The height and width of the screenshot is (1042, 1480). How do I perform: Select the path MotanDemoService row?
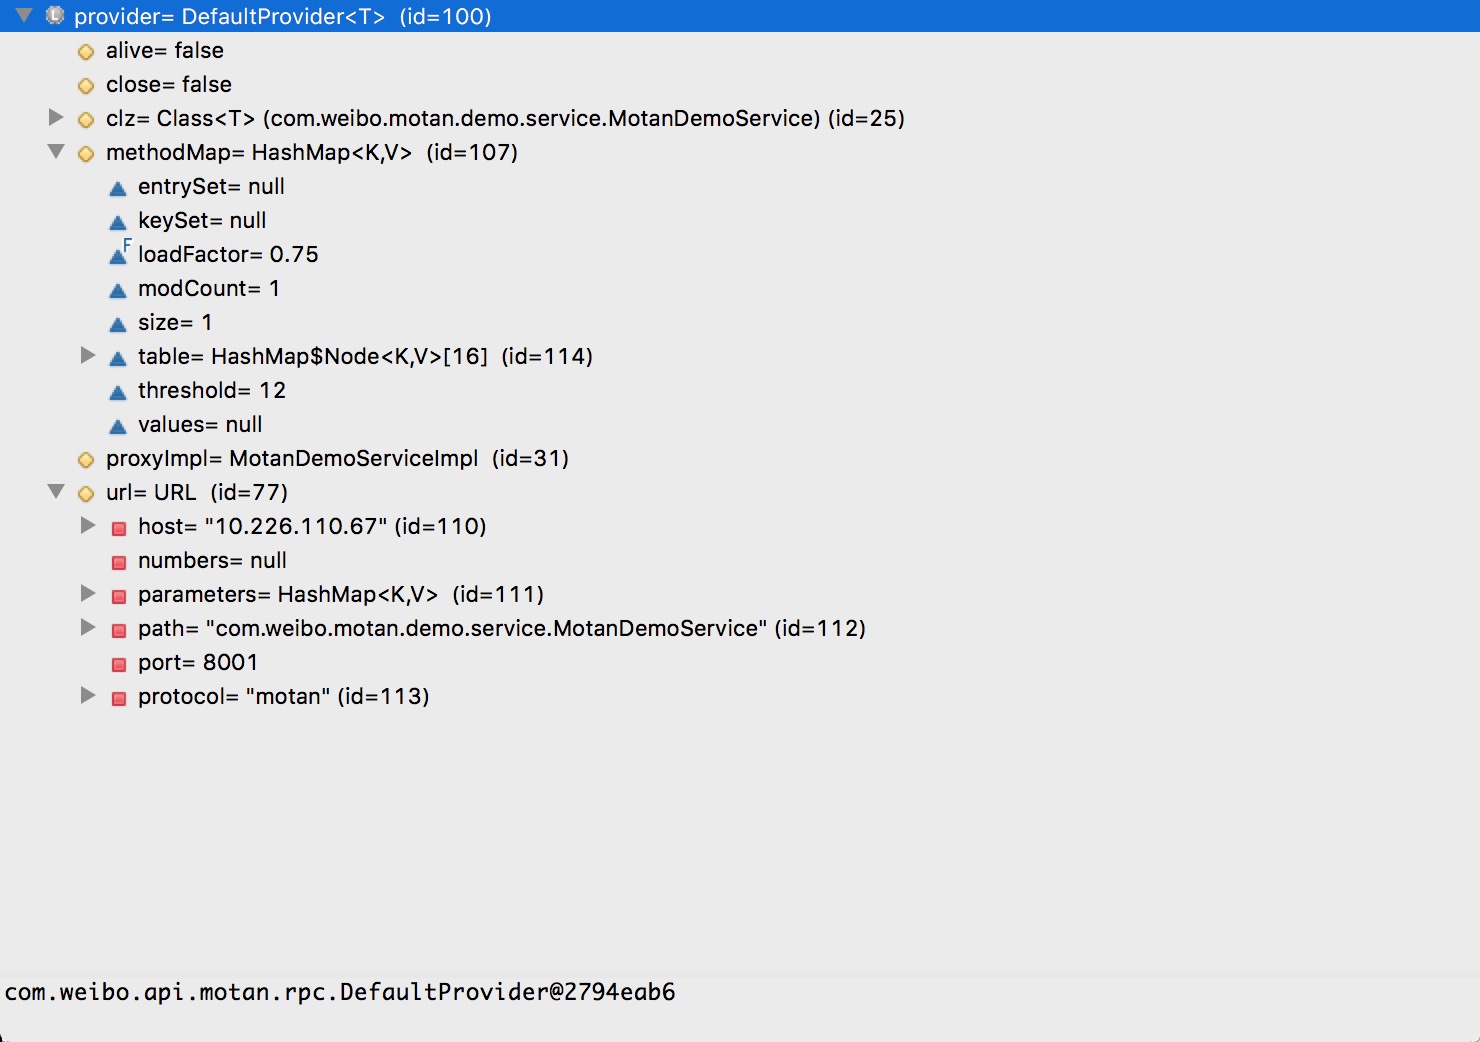pos(501,629)
